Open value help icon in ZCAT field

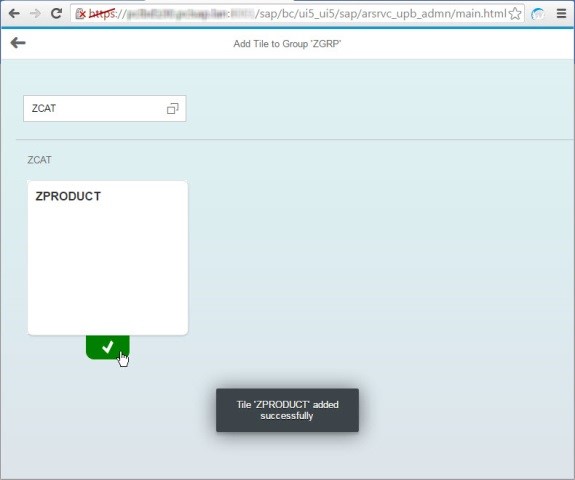coord(173,109)
